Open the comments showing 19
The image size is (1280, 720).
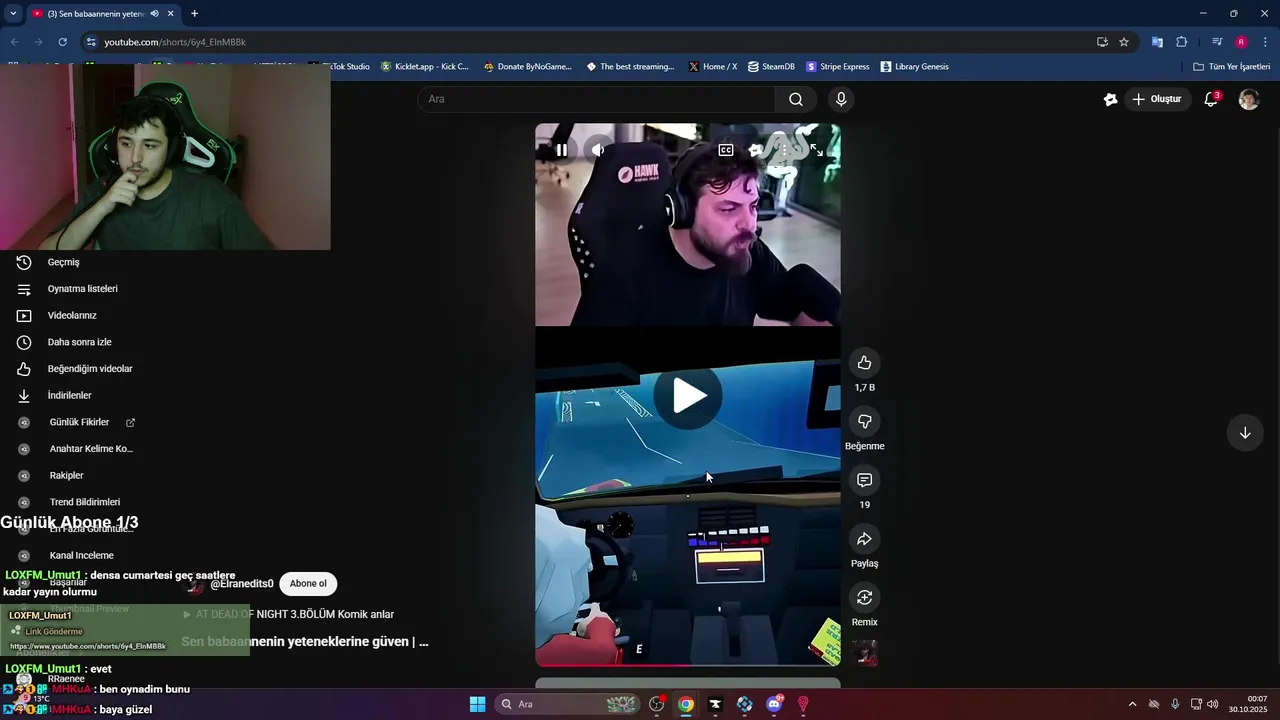865,480
